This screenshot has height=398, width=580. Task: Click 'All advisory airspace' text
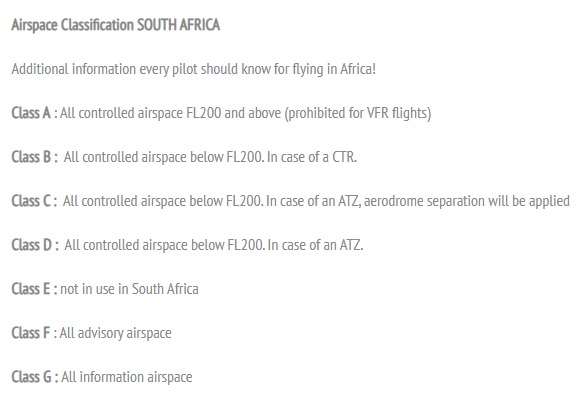coord(115,333)
